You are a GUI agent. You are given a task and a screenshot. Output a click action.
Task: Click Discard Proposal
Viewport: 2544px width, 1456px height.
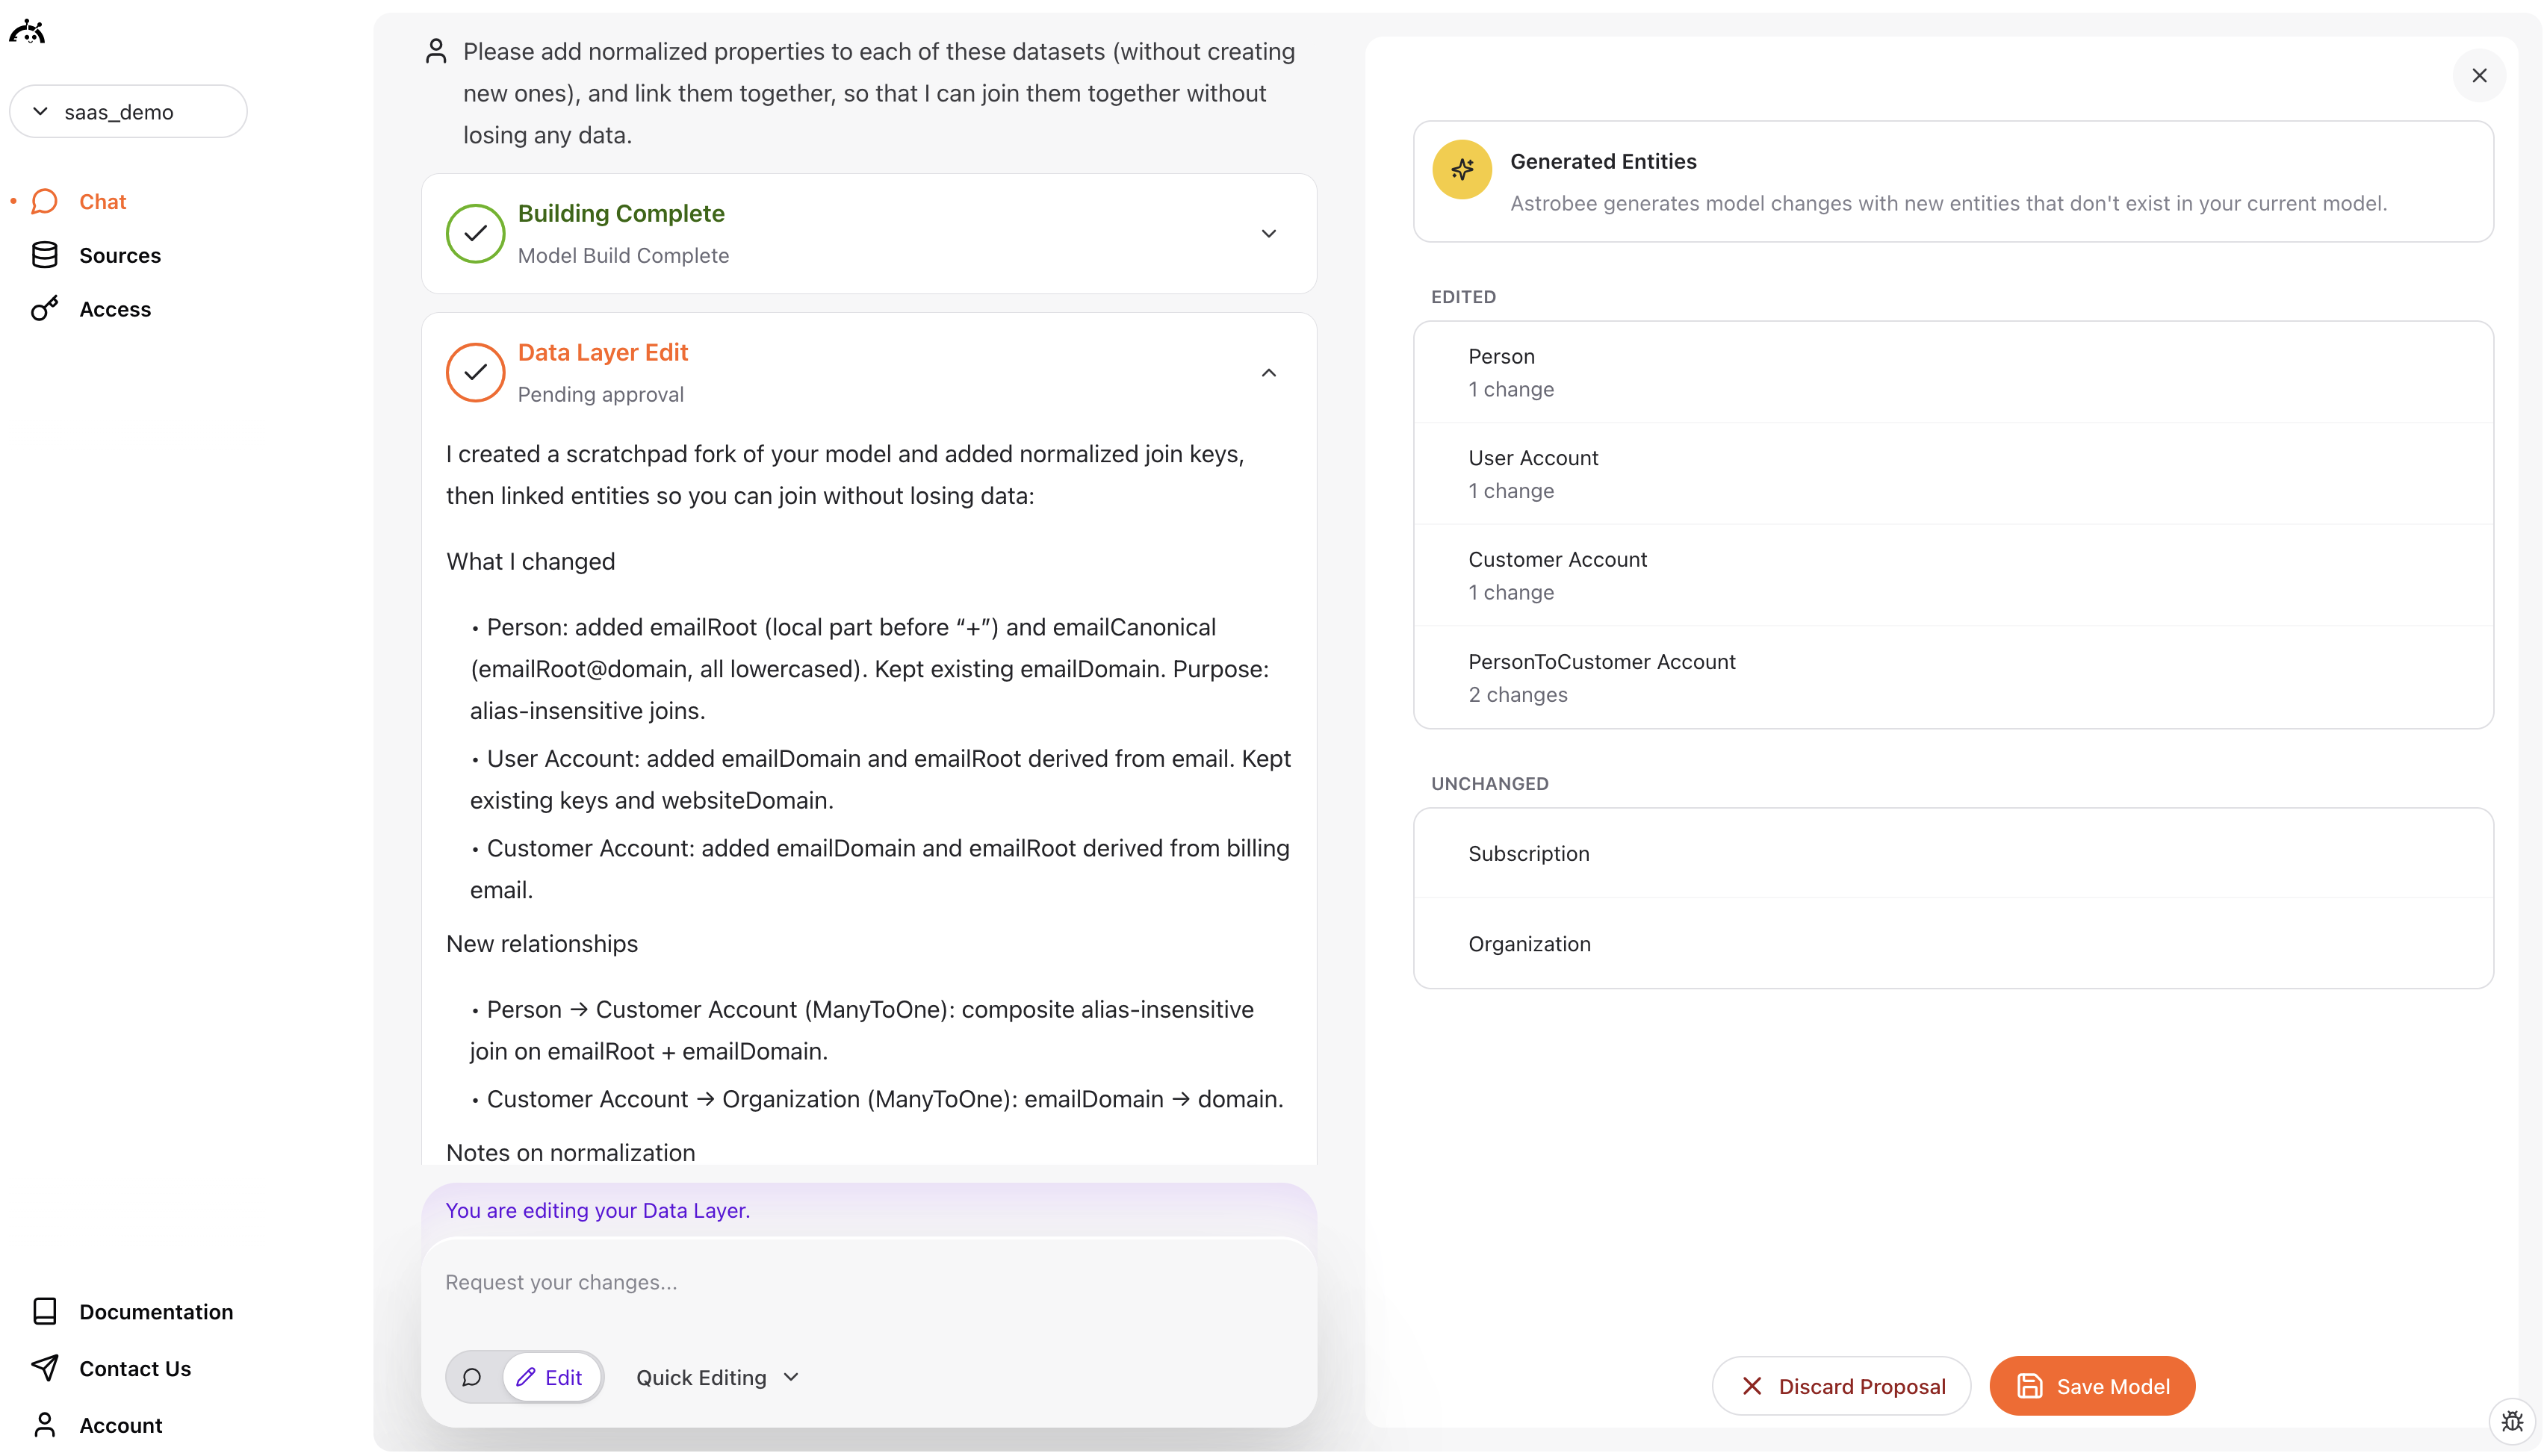[1841, 1385]
